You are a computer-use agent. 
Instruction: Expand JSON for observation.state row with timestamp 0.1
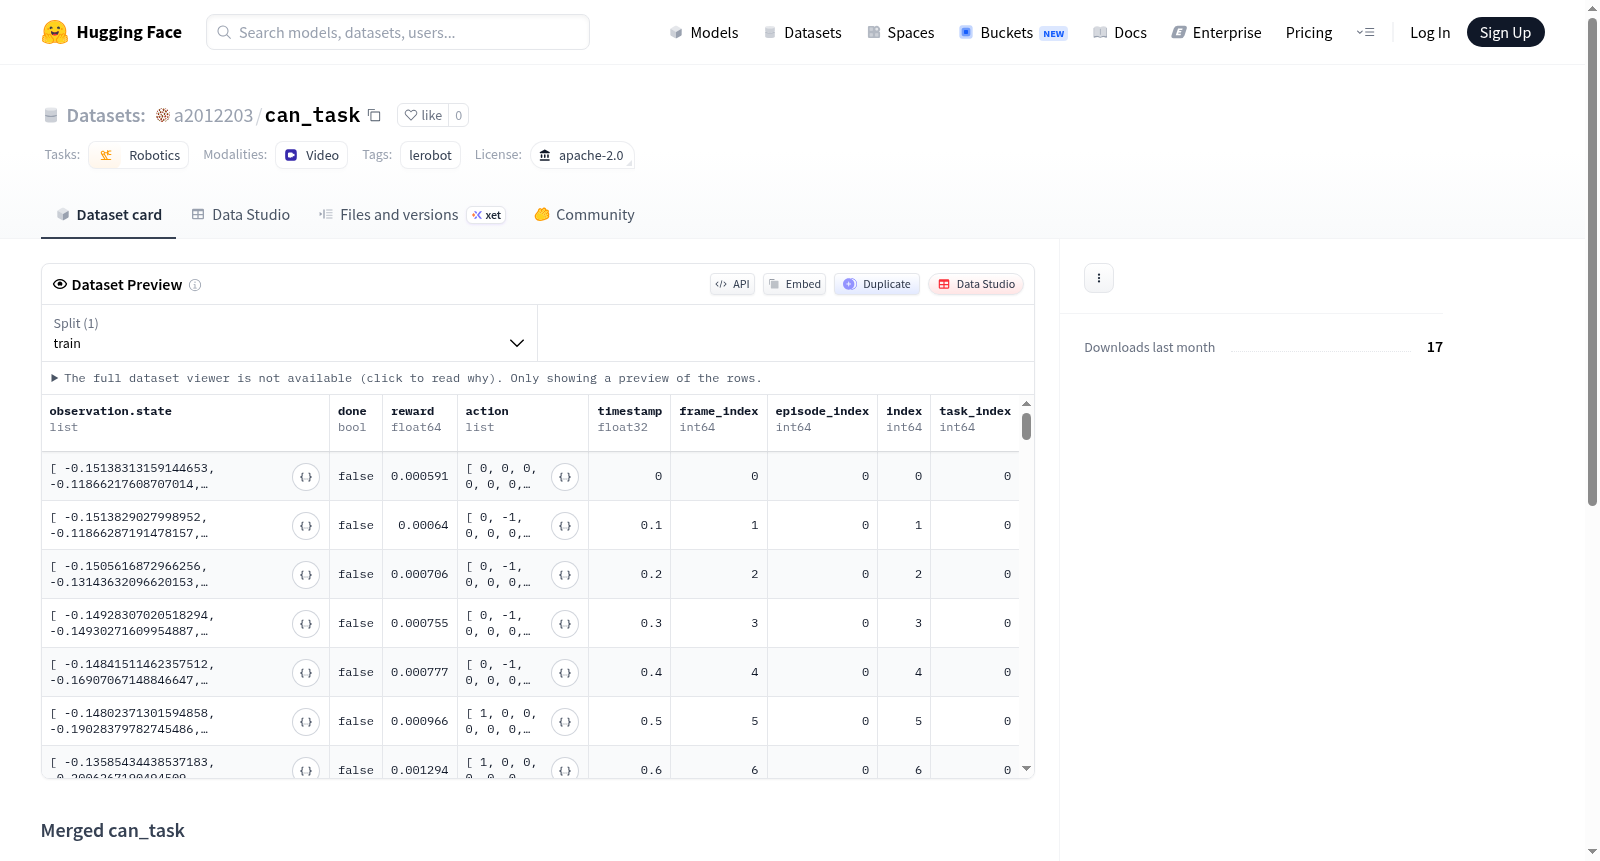click(306, 526)
